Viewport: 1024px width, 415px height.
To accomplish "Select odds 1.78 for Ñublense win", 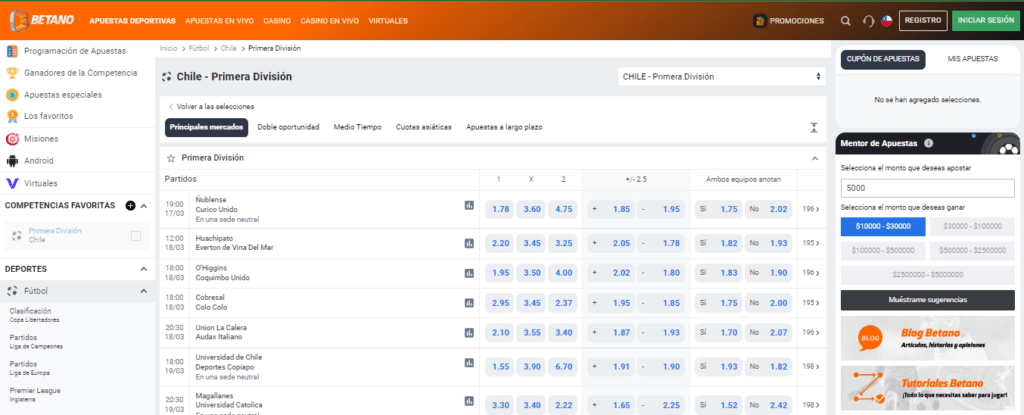I will point(500,209).
